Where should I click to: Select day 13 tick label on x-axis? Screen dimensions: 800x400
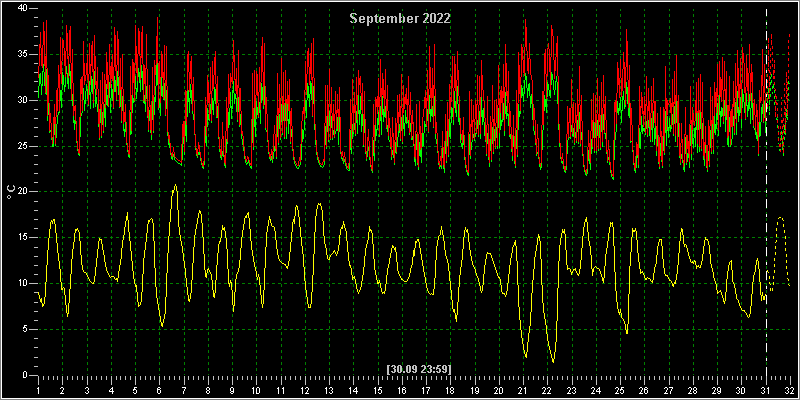(x=329, y=389)
